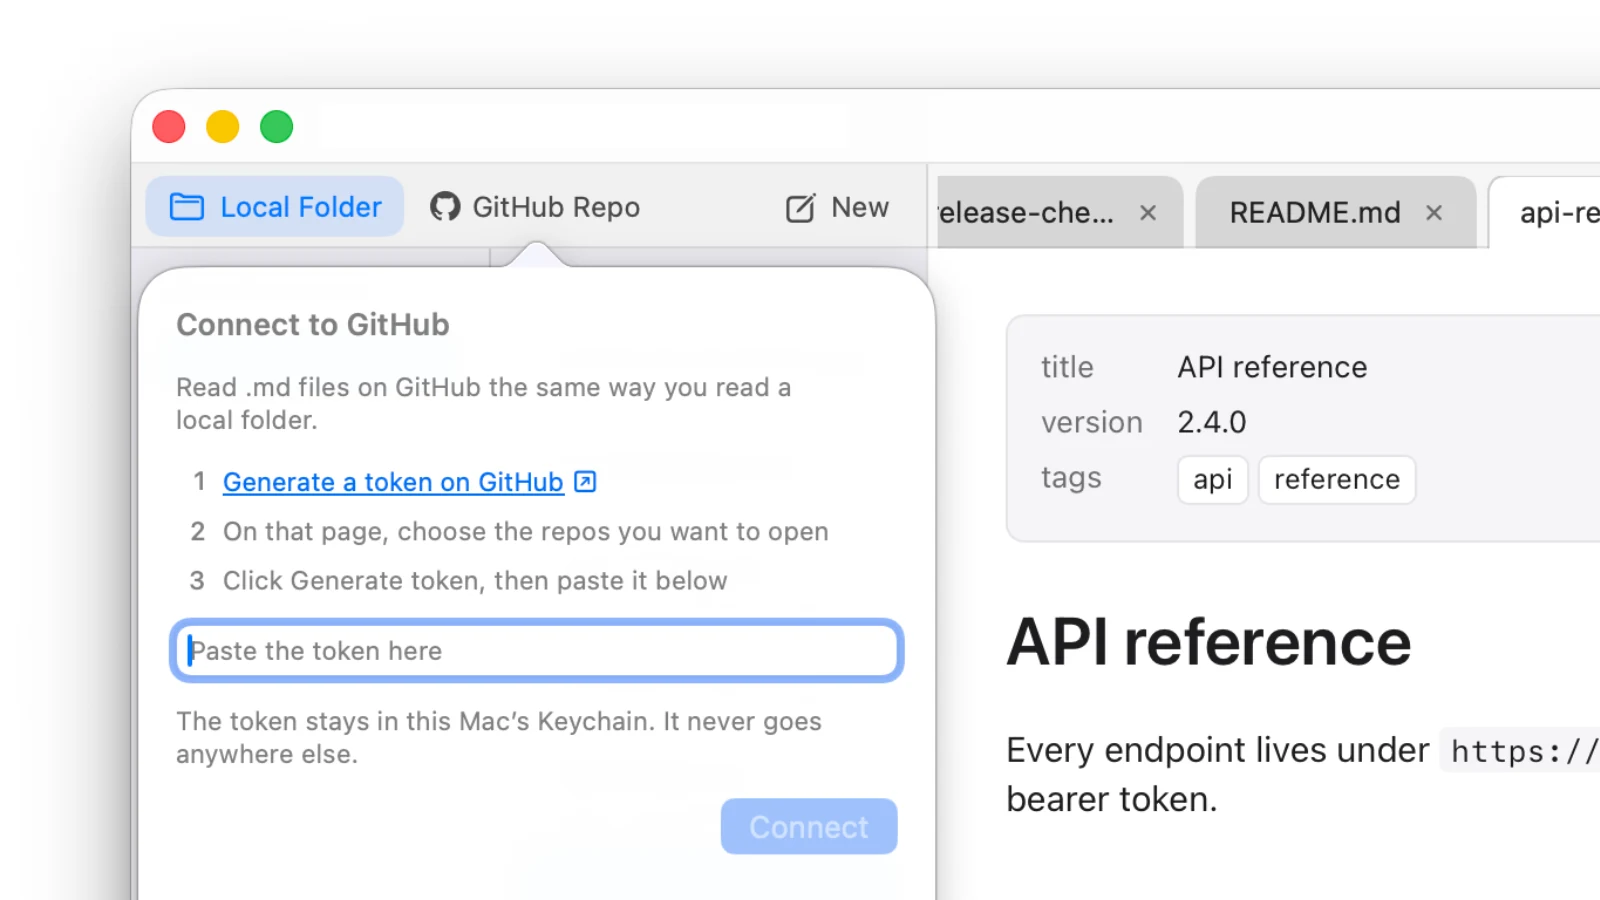The image size is (1600, 900).
Task: Click the red close window button
Action: 169,127
